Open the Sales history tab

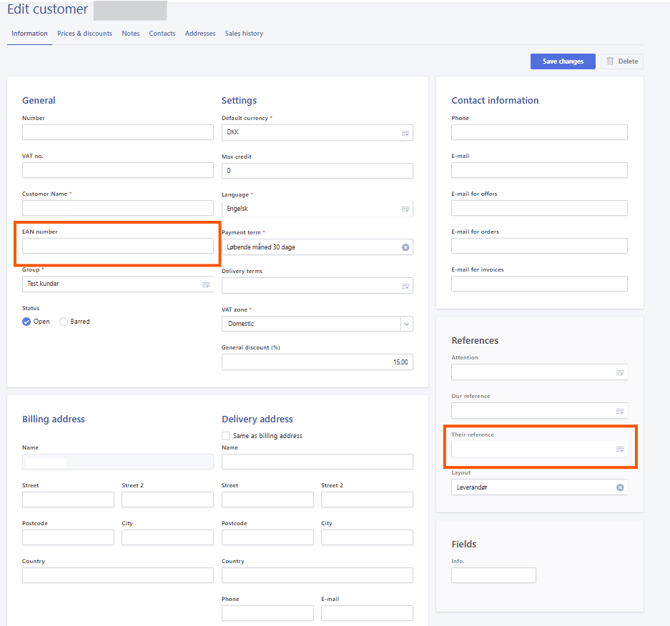point(244,34)
